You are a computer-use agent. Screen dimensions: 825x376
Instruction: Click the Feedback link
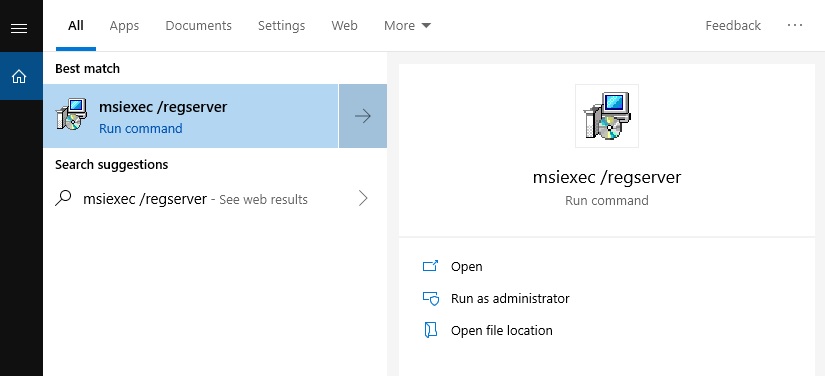tap(733, 25)
